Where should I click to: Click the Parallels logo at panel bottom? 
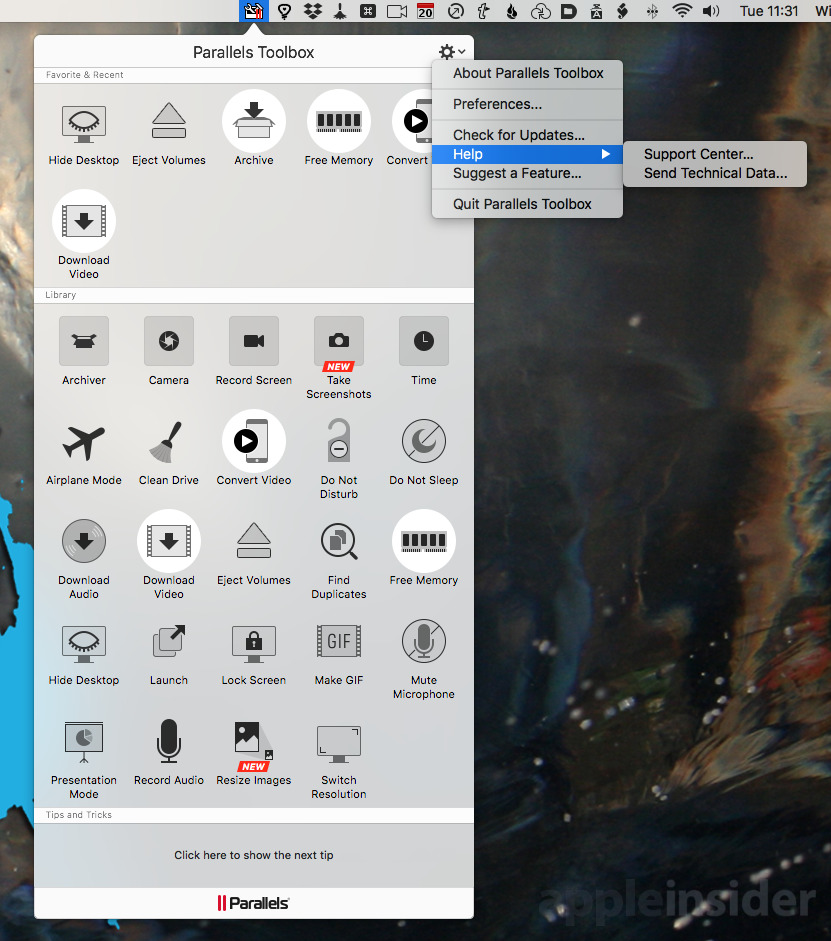(x=253, y=903)
